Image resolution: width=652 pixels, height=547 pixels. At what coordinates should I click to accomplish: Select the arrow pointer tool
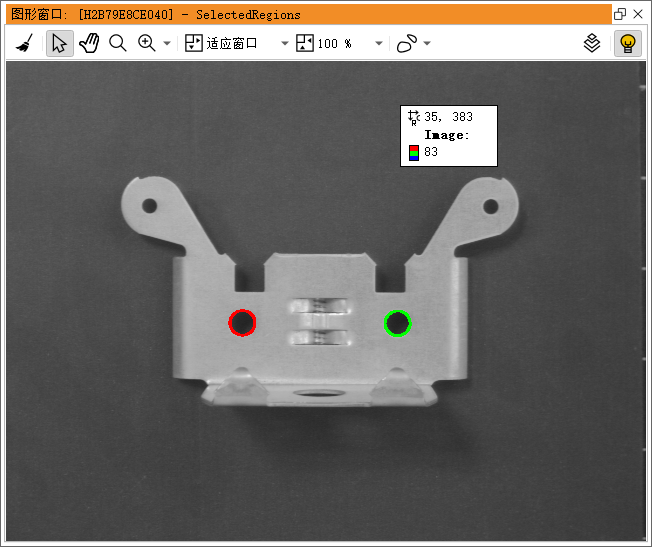click(60, 43)
